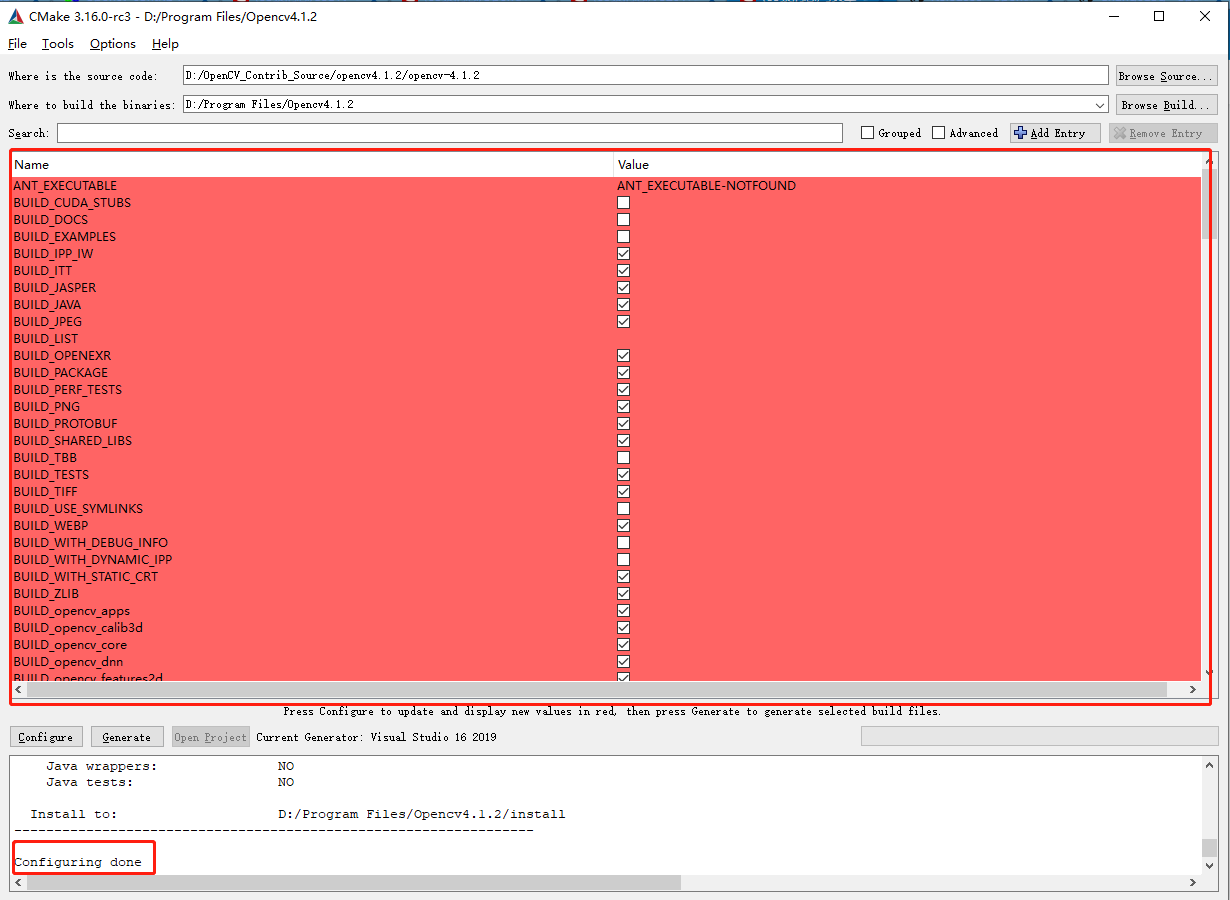Enable the BUILD_DOCS checkbox
The width and height of the screenshot is (1230, 900).
[x=623, y=219]
